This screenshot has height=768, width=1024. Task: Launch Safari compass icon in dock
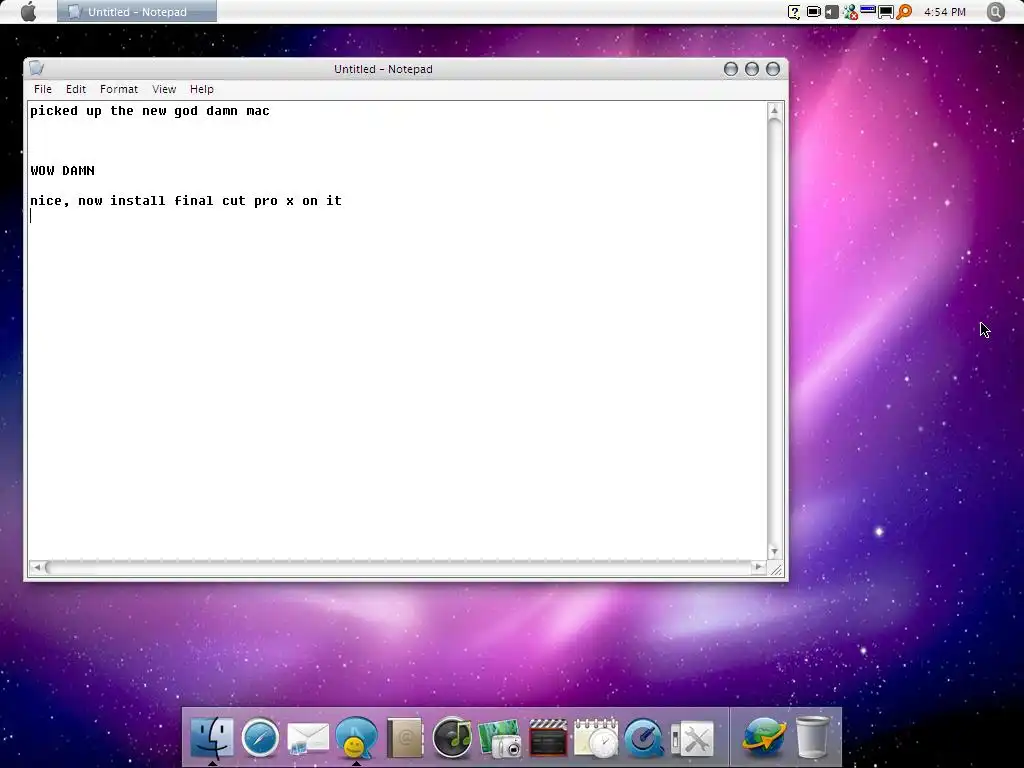(260, 738)
